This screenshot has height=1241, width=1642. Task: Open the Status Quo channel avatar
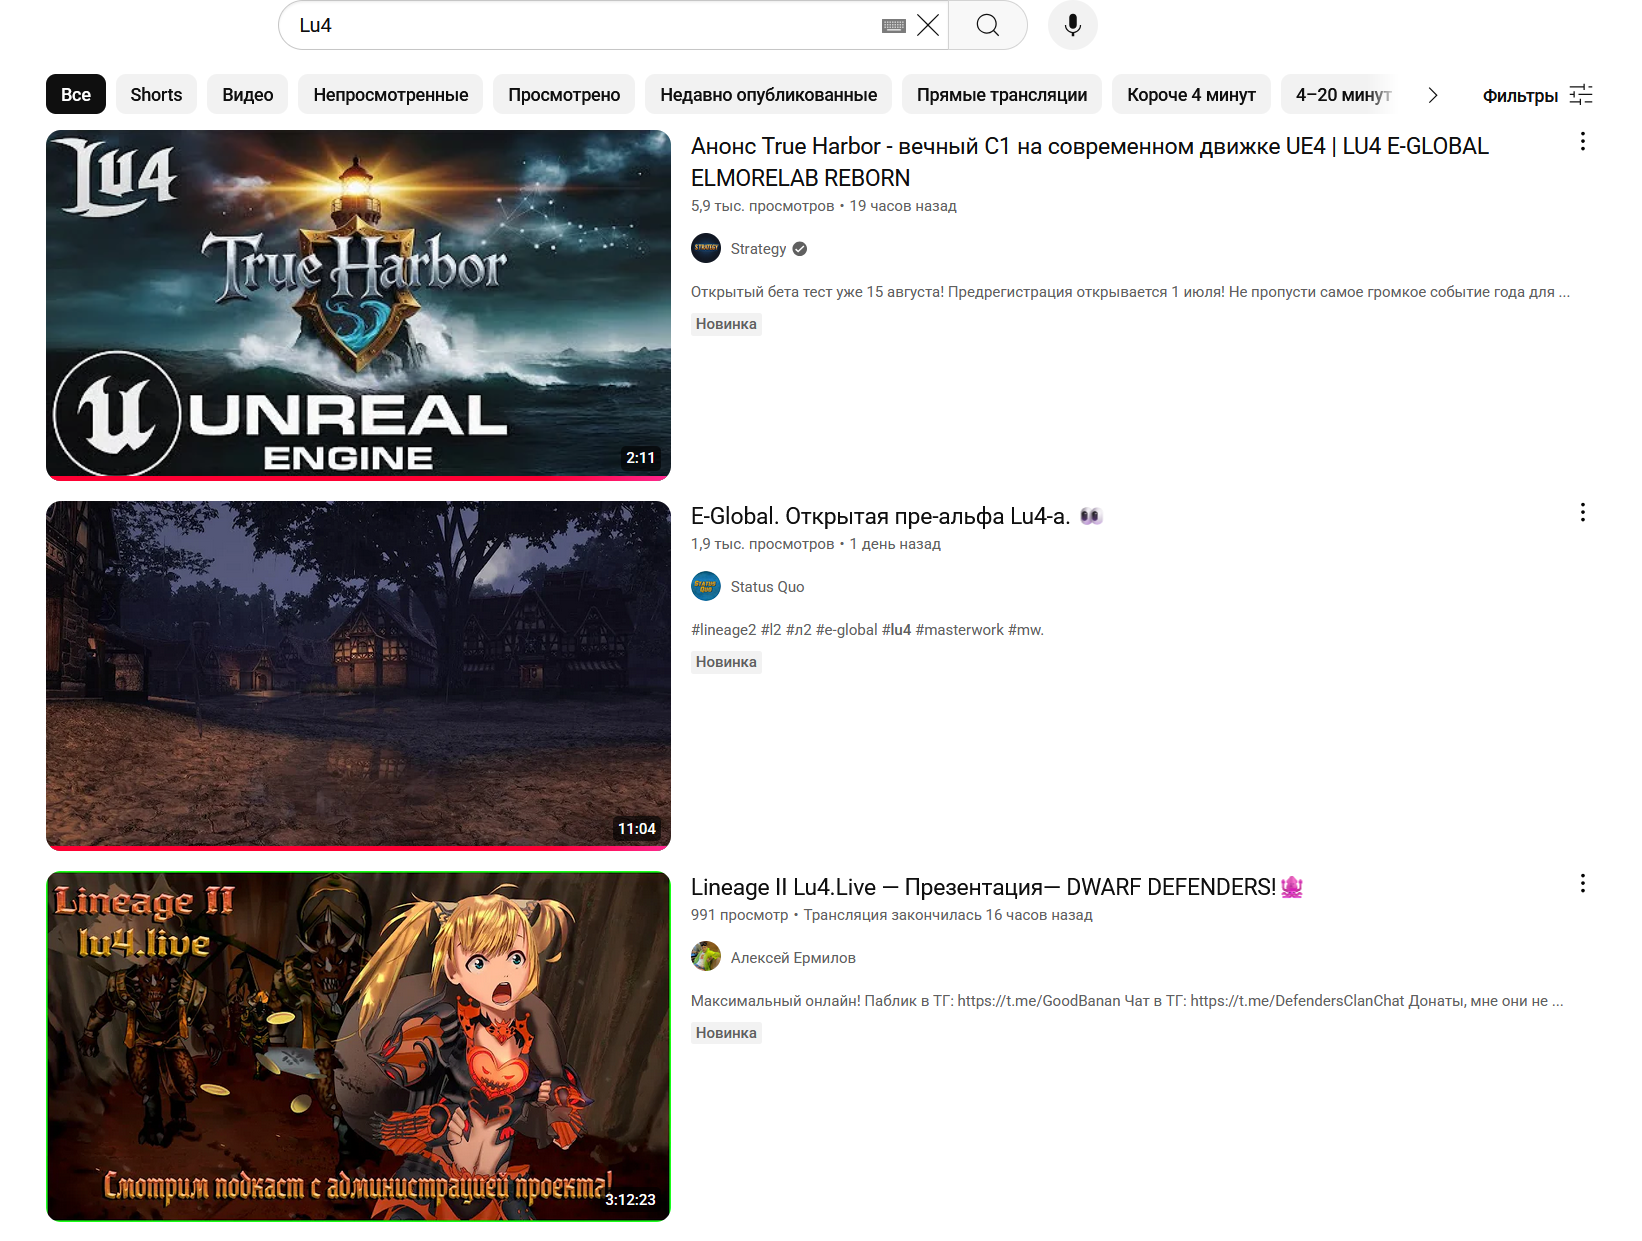tap(706, 586)
